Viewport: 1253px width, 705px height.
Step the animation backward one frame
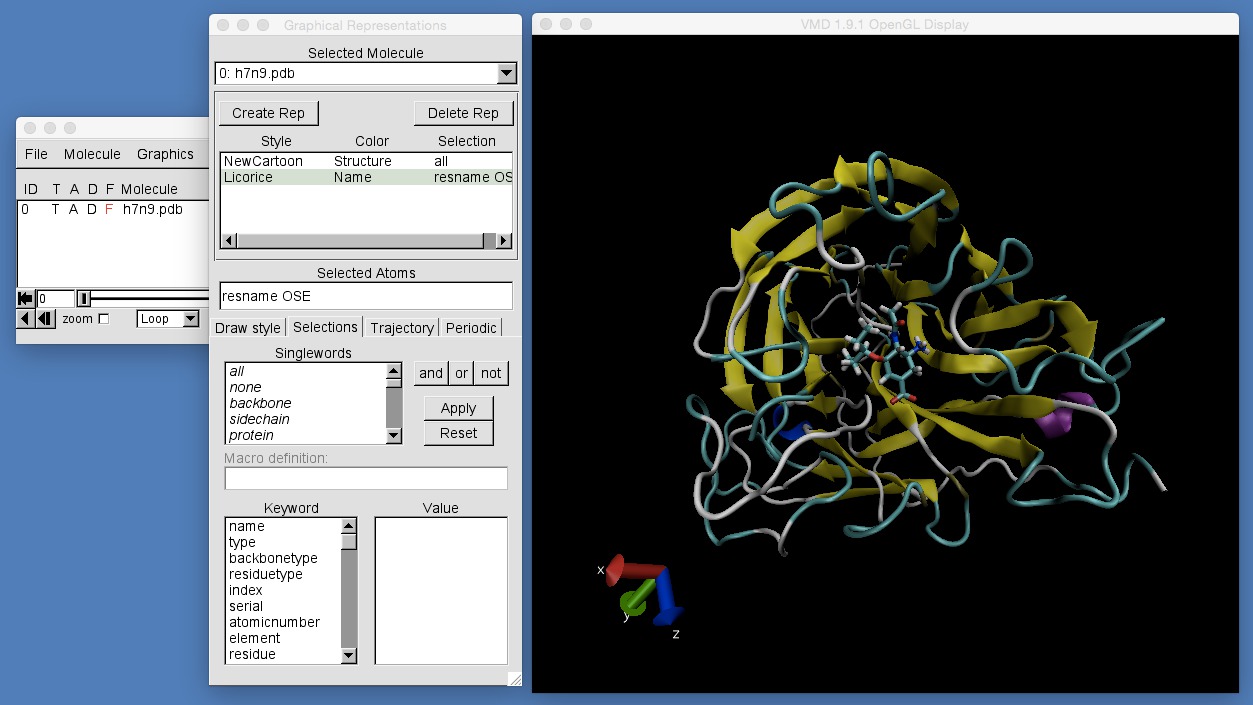[46, 318]
